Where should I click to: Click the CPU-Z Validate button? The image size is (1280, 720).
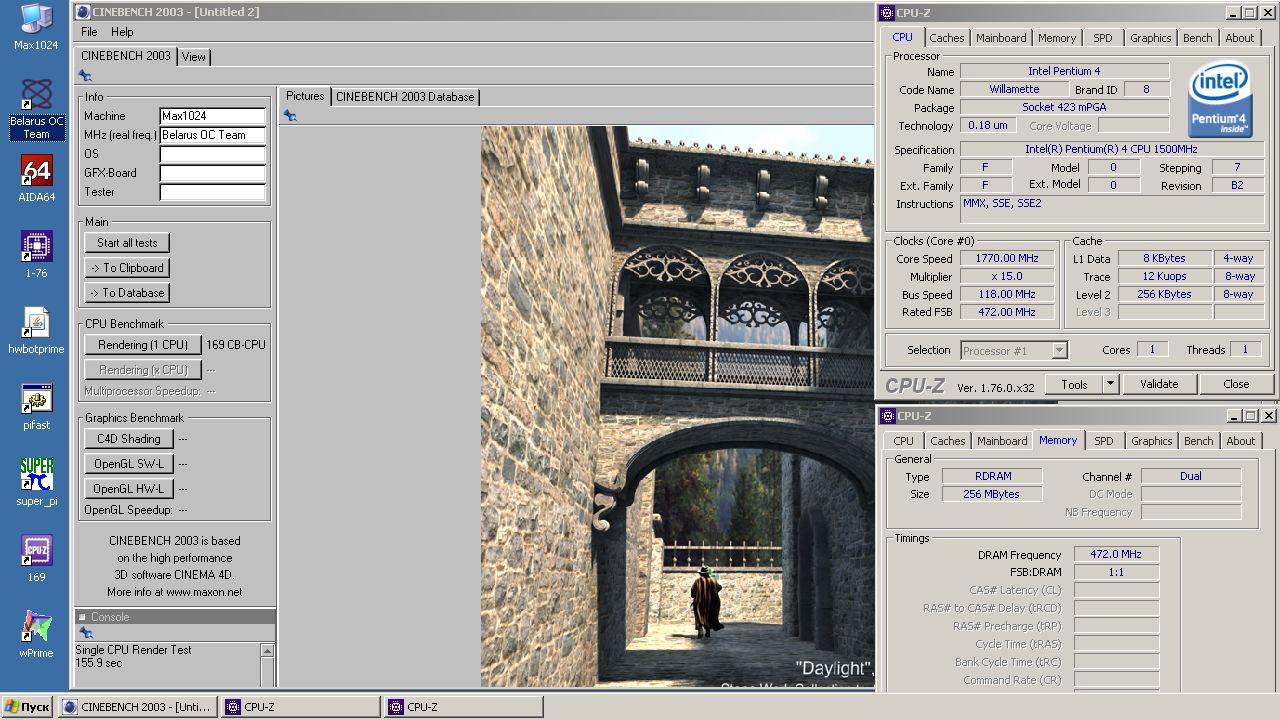[1159, 384]
